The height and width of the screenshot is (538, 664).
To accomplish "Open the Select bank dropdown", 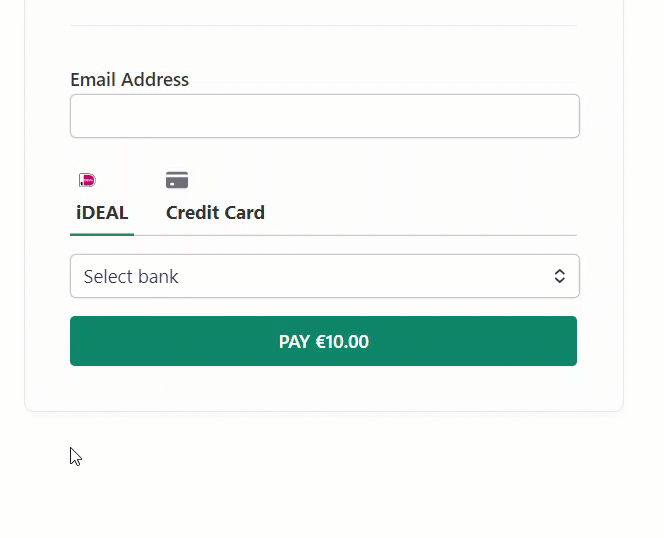I will click(x=325, y=276).
